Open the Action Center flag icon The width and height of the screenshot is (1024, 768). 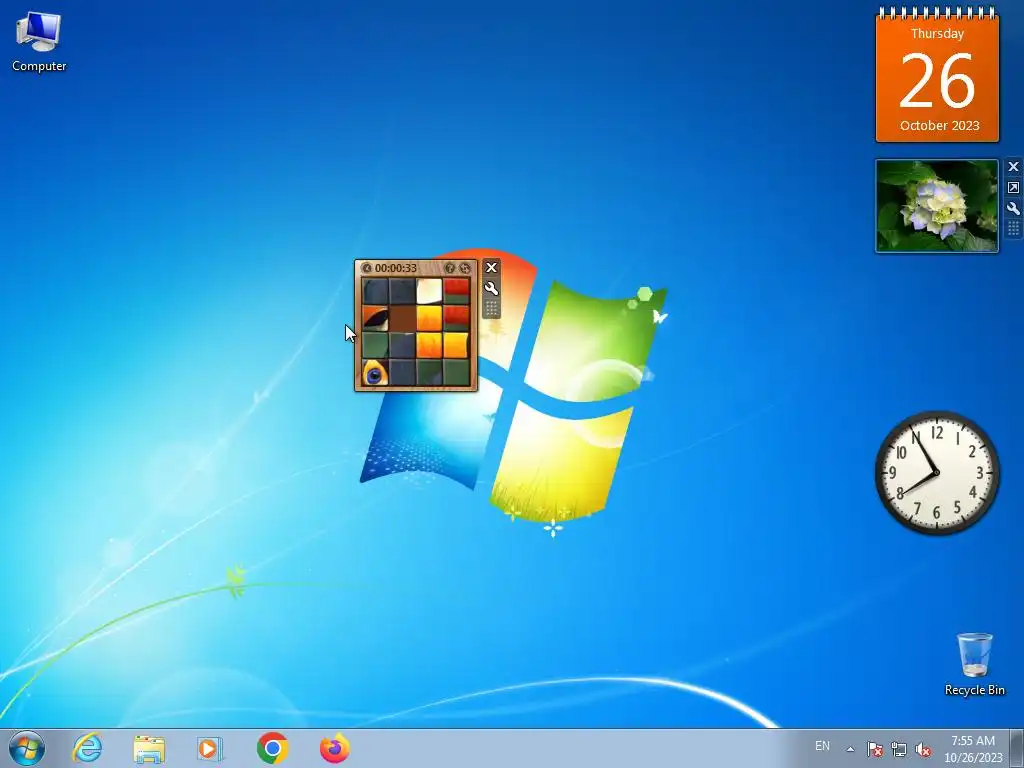pyautogui.click(x=874, y=749)
